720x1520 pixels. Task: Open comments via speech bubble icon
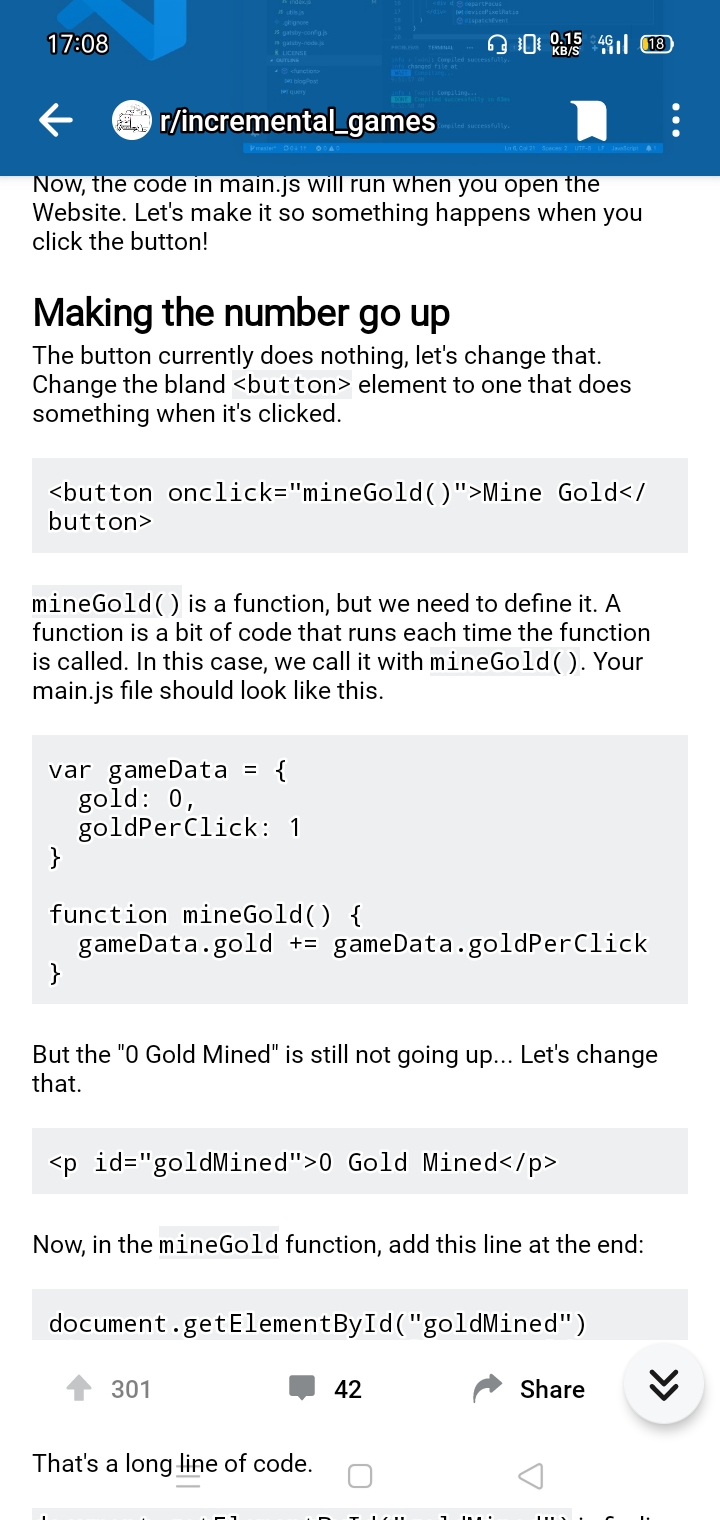coord(301,1389)
